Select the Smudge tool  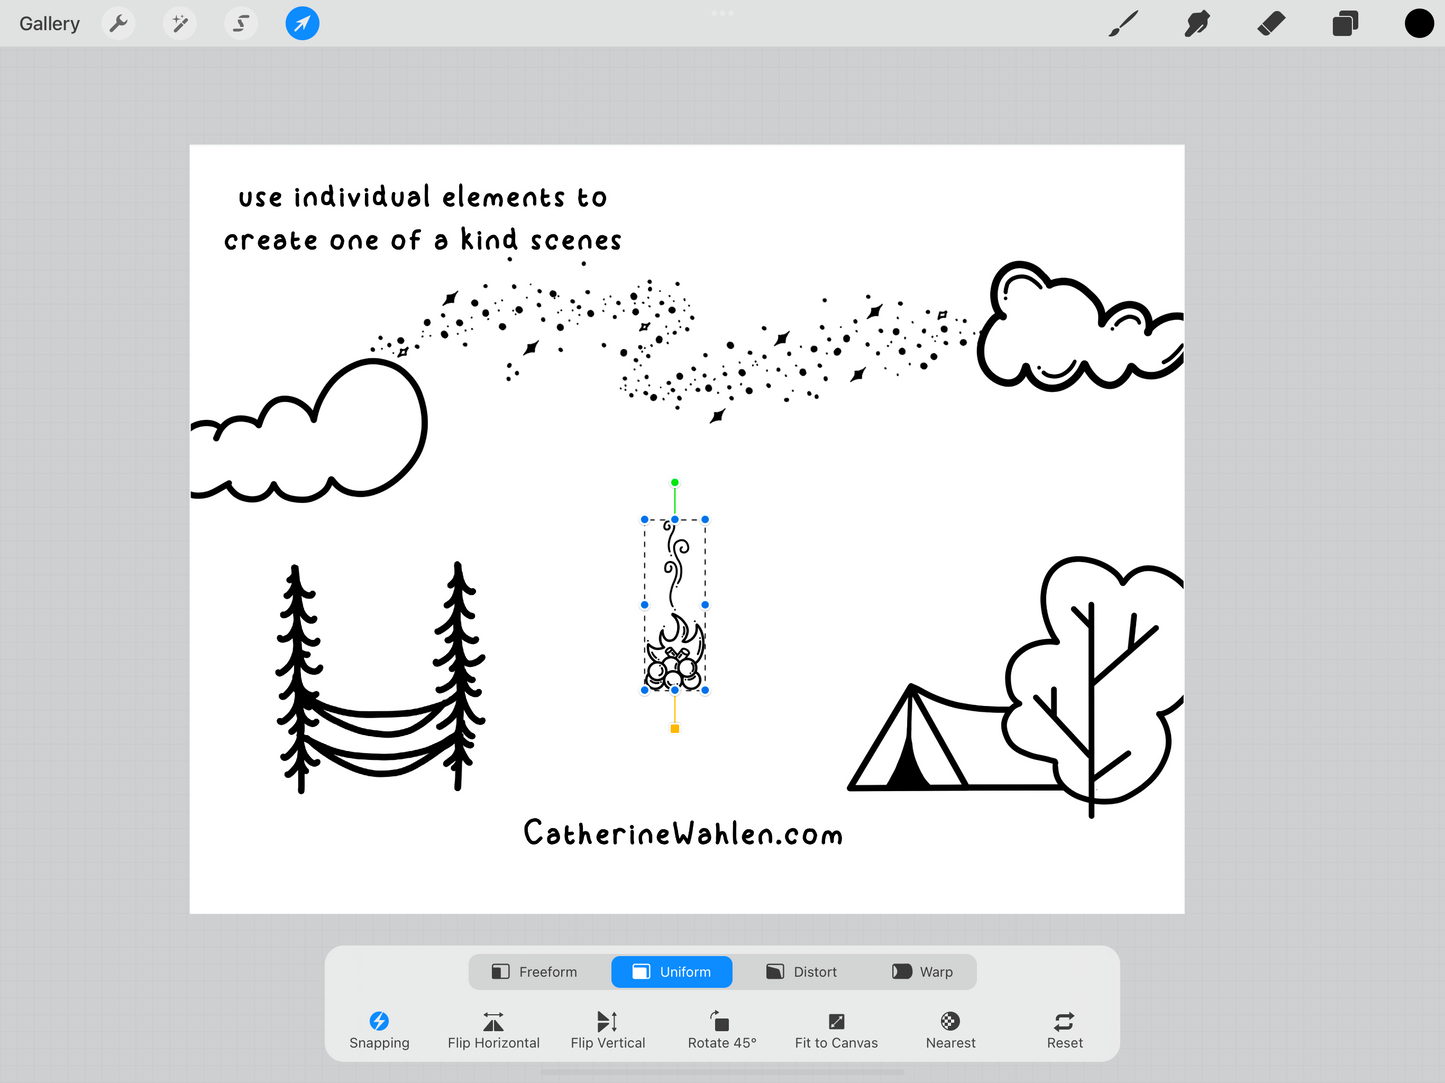[1197, 23]
